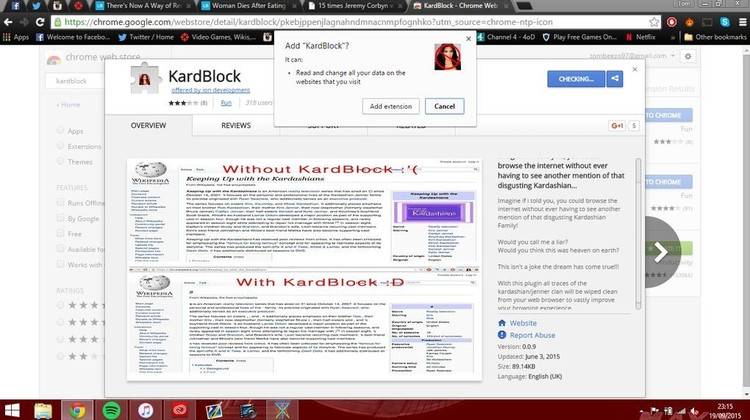Open the REVIEWS tab
Image resolution: width=750 pixels, height=420 pixels.
click(x=236, y=125)
